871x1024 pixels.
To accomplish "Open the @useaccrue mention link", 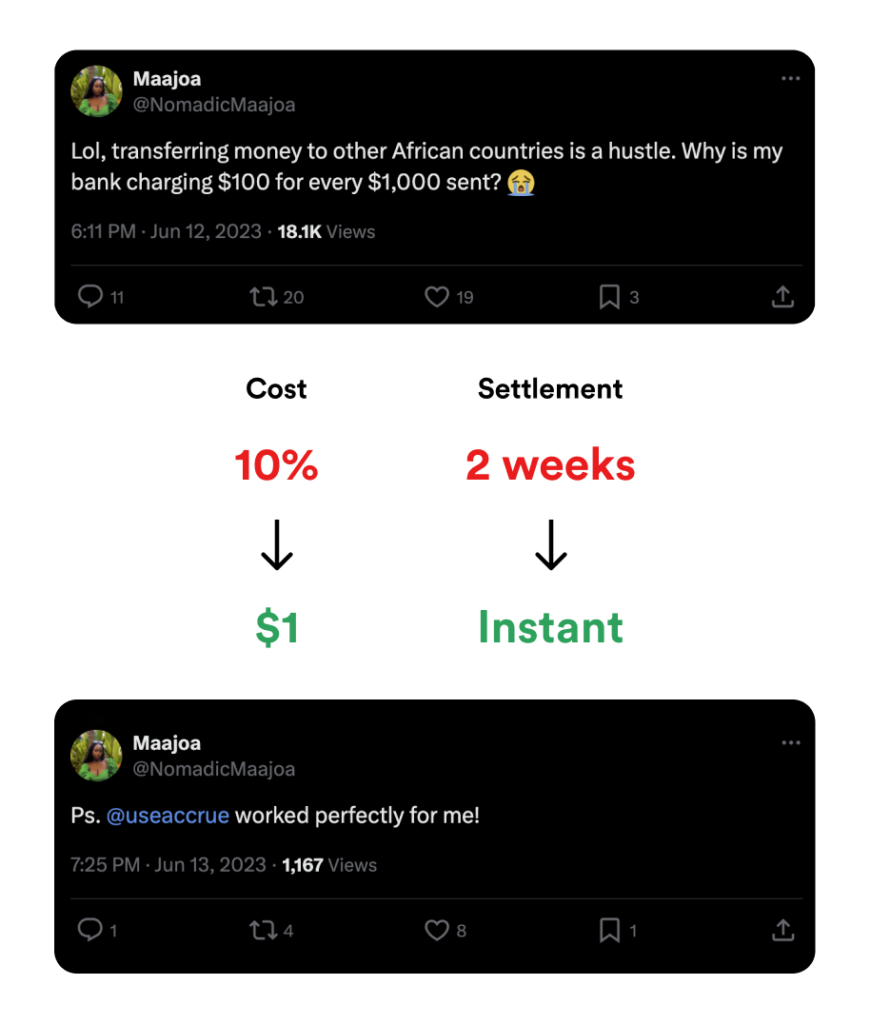I will (168, 816).
